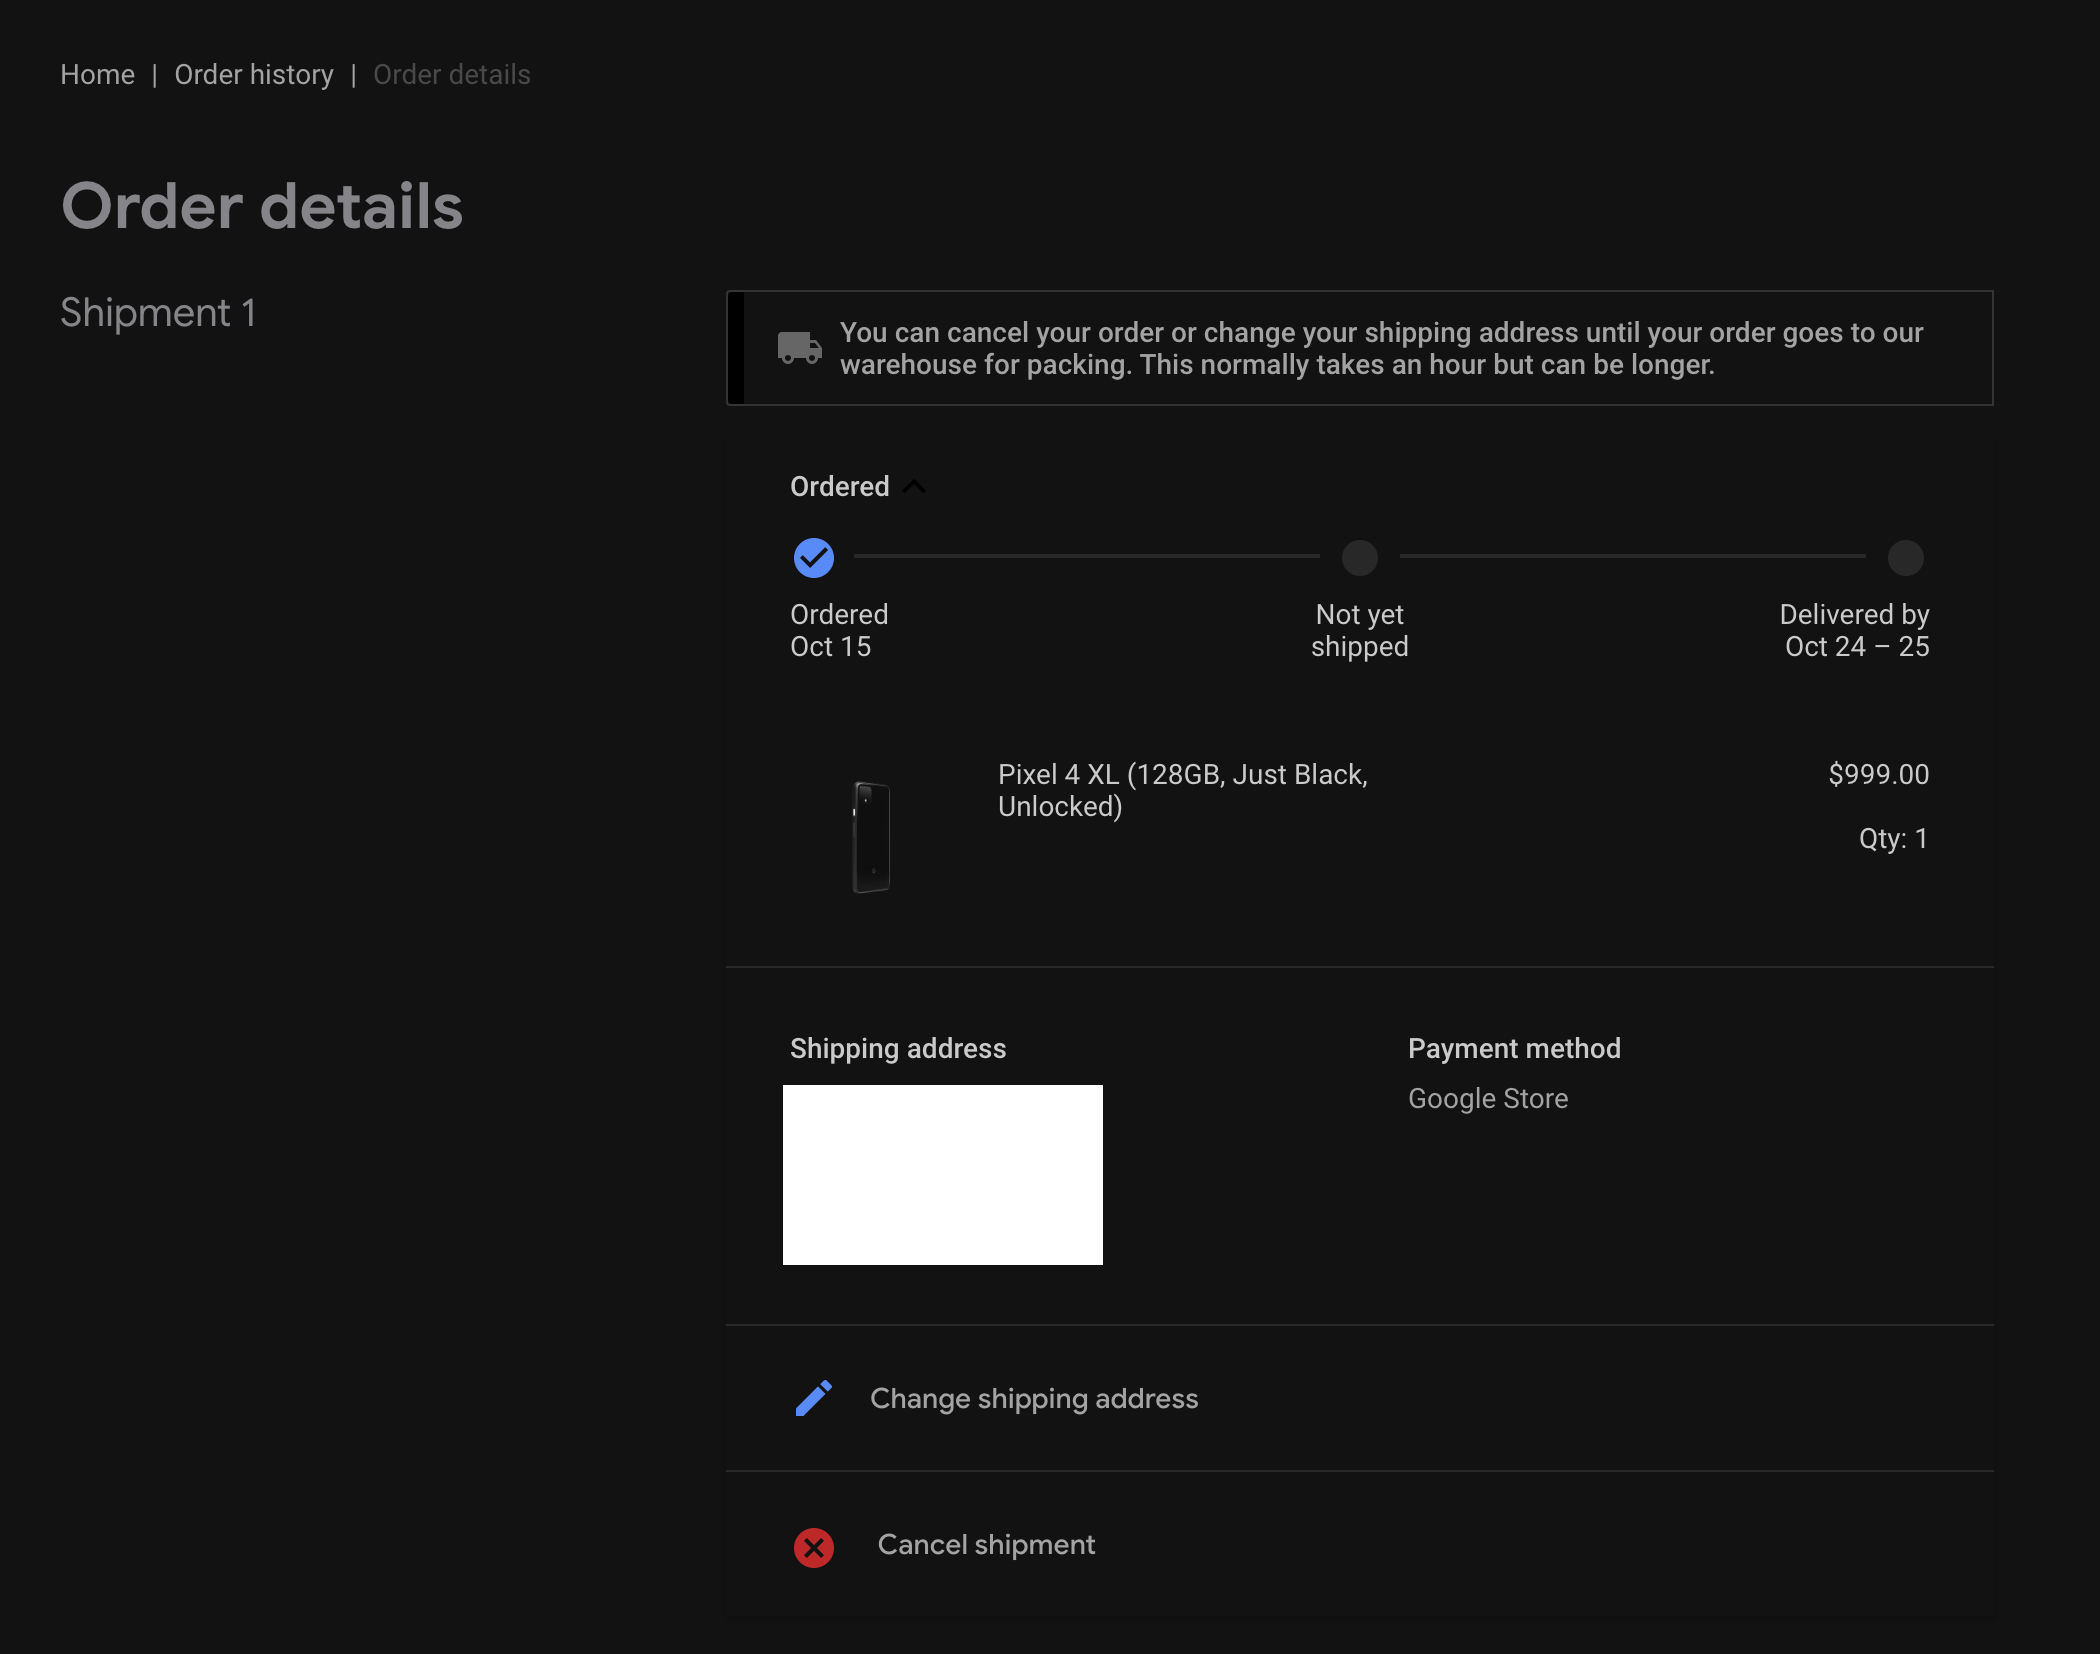Click the Shipment 1 heading
Viewport: 2100px width, 1654px height.
point(158,313)
